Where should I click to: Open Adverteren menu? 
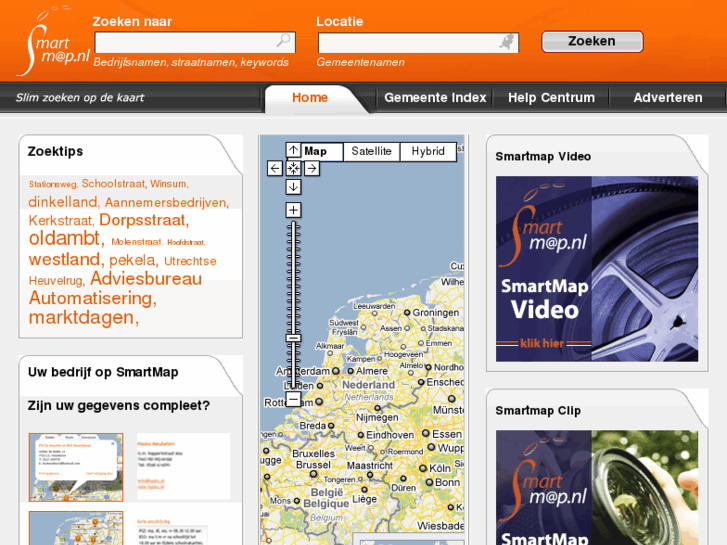pyautogui.click(x=668, y=98)
